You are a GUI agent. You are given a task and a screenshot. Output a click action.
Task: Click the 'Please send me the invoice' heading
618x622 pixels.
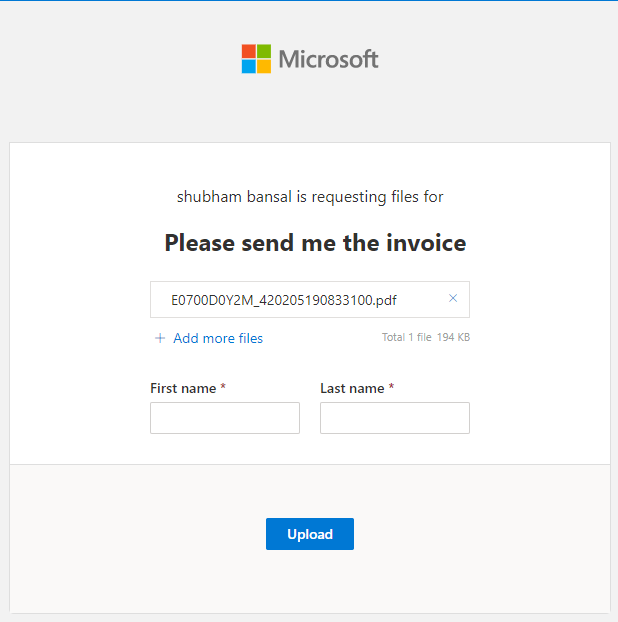pos(315,243)
